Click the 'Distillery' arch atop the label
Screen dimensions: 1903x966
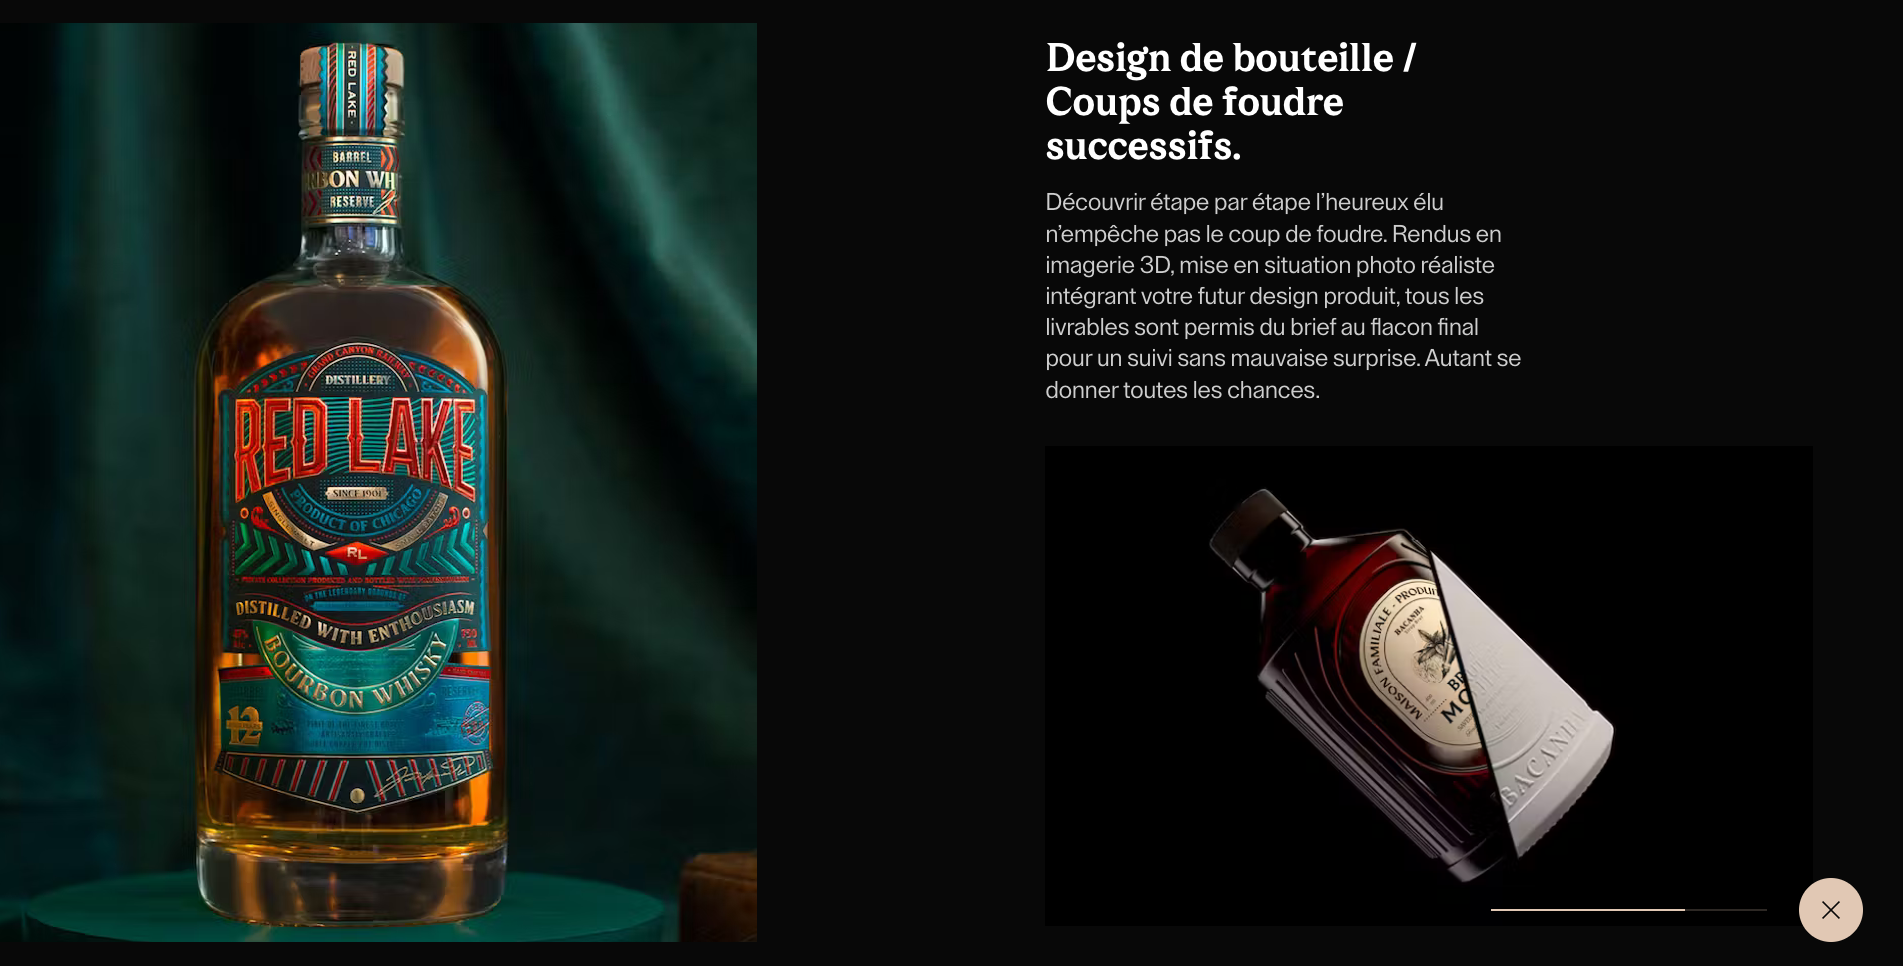pos(357,379)
